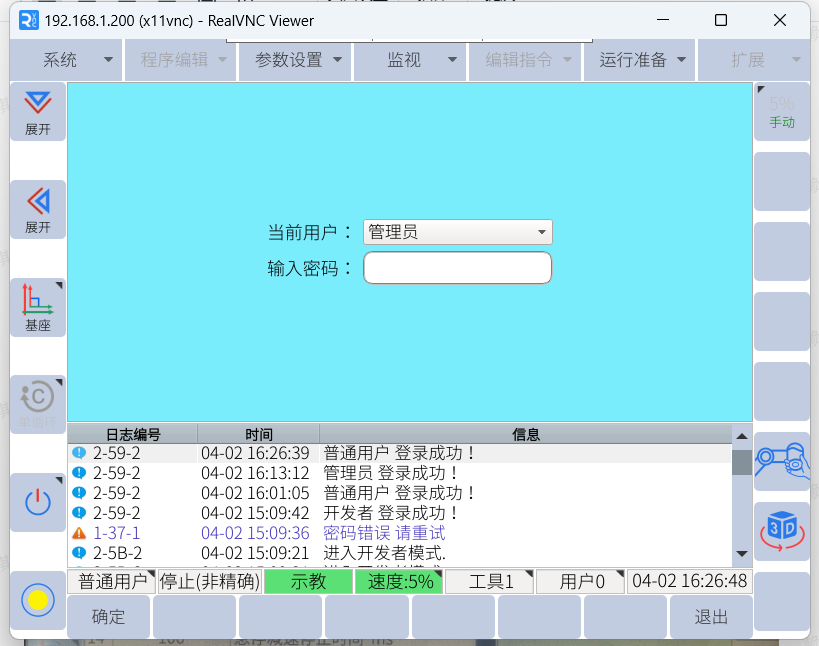Open the 3D view icon
This screenshot has height=646, width=819.
point(781,530)
